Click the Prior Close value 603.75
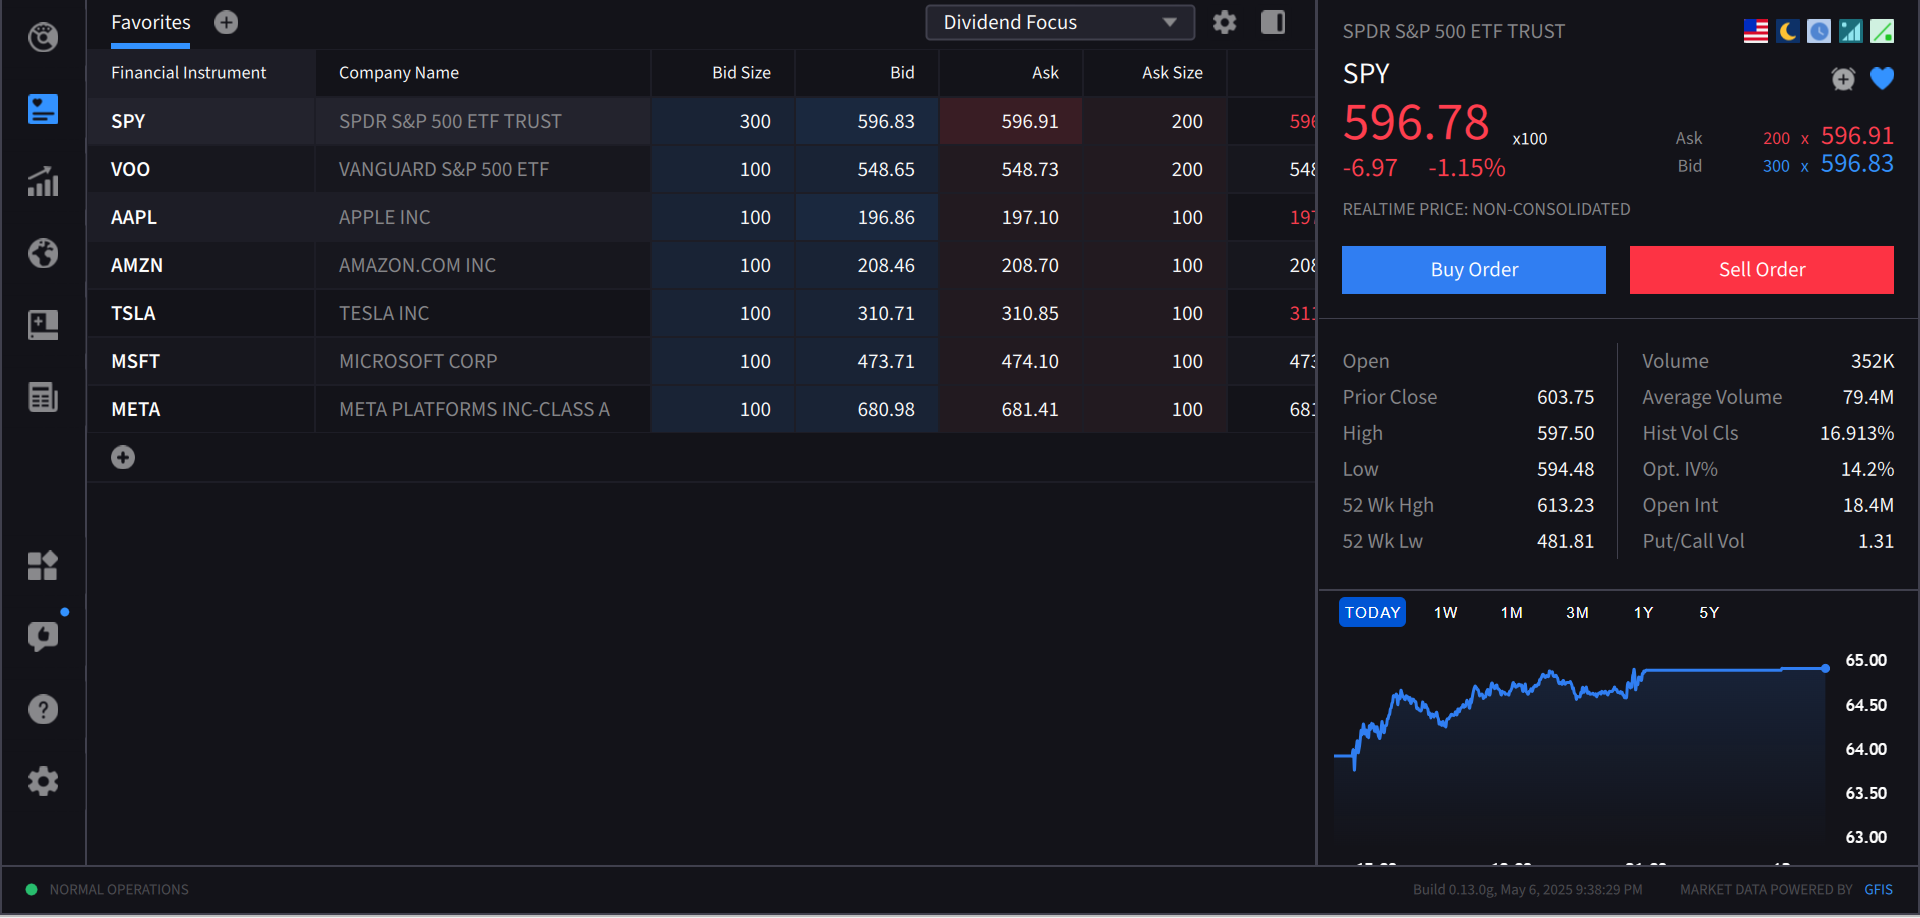Screen dimensions: 1920x918 pyautogui.click(x=1565, y=397)
